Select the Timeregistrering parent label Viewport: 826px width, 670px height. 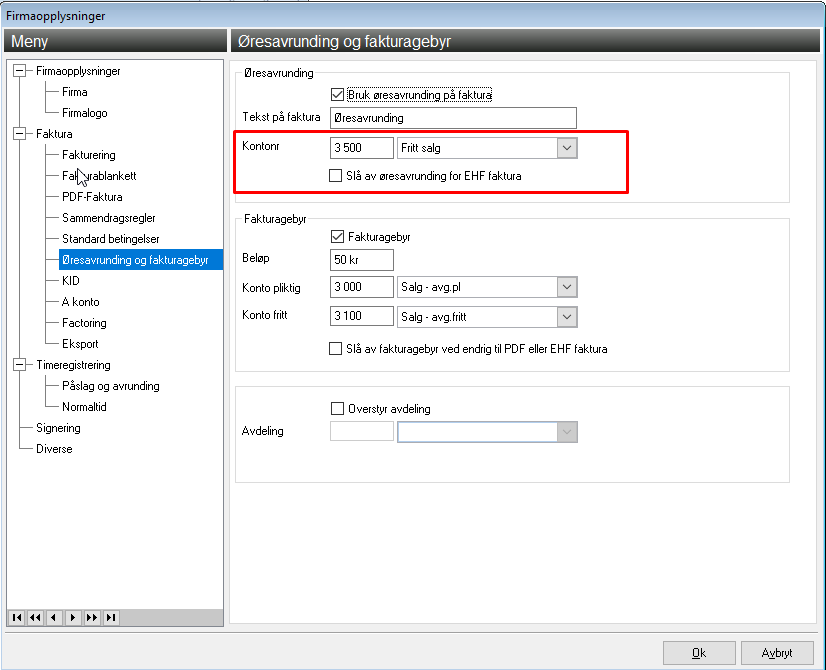click(x=73, y=365)
